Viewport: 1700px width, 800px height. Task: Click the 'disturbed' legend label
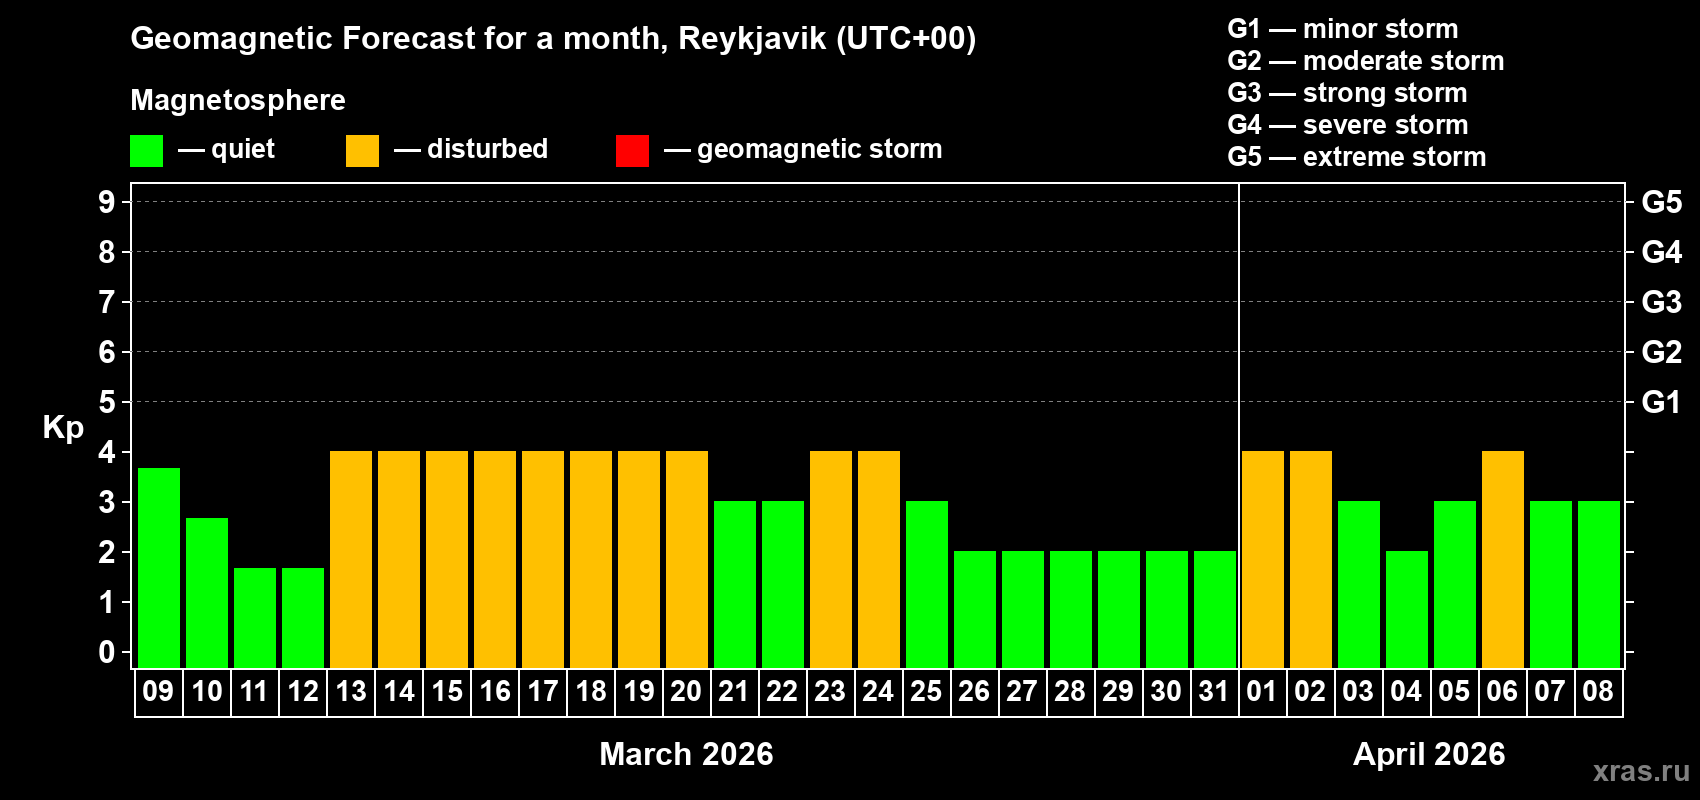click(487, 149)
